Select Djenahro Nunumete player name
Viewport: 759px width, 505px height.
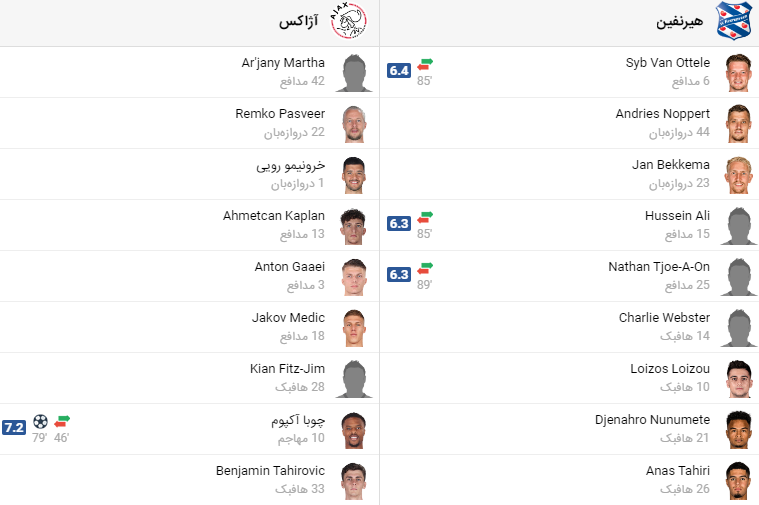click(652, 419)
